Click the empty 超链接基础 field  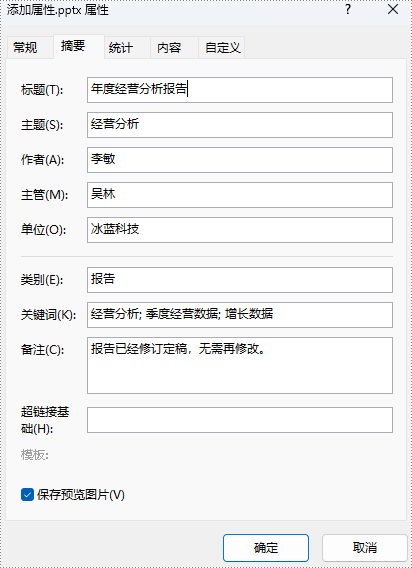240,420
